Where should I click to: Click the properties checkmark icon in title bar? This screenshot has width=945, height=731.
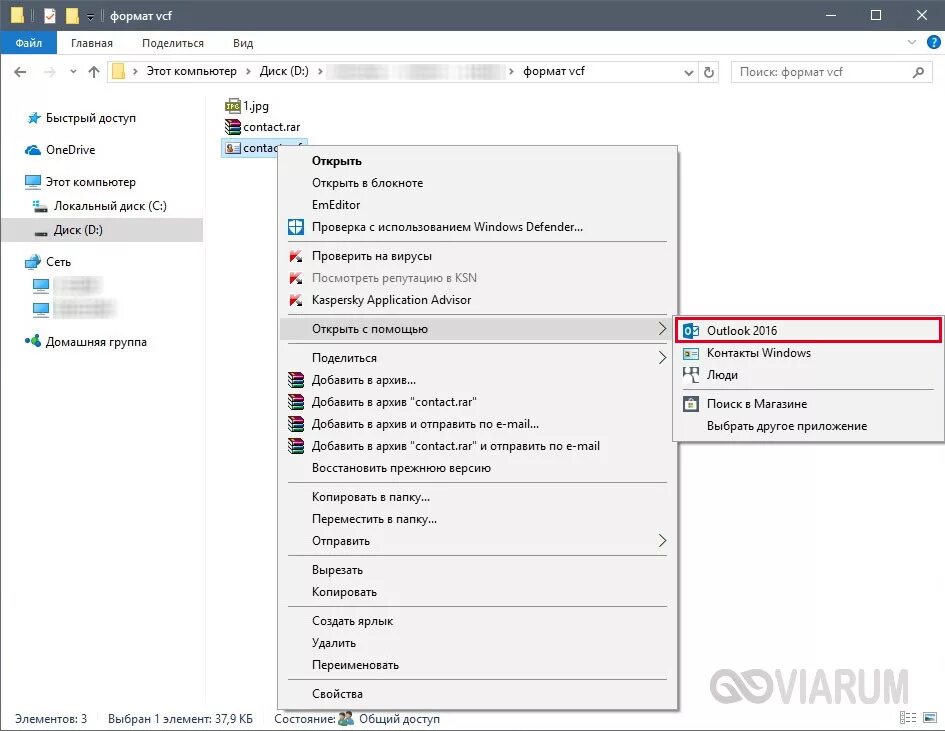point(50,16)
